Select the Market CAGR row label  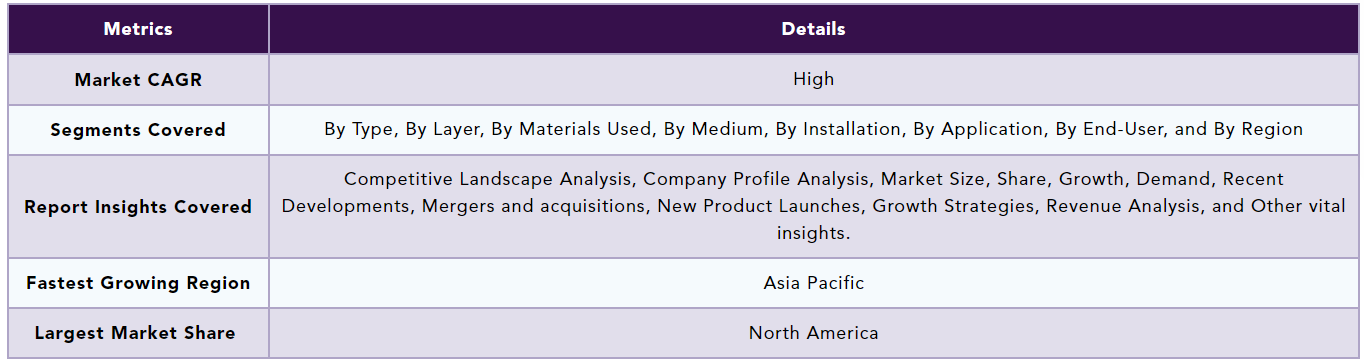tap(138, 79)
